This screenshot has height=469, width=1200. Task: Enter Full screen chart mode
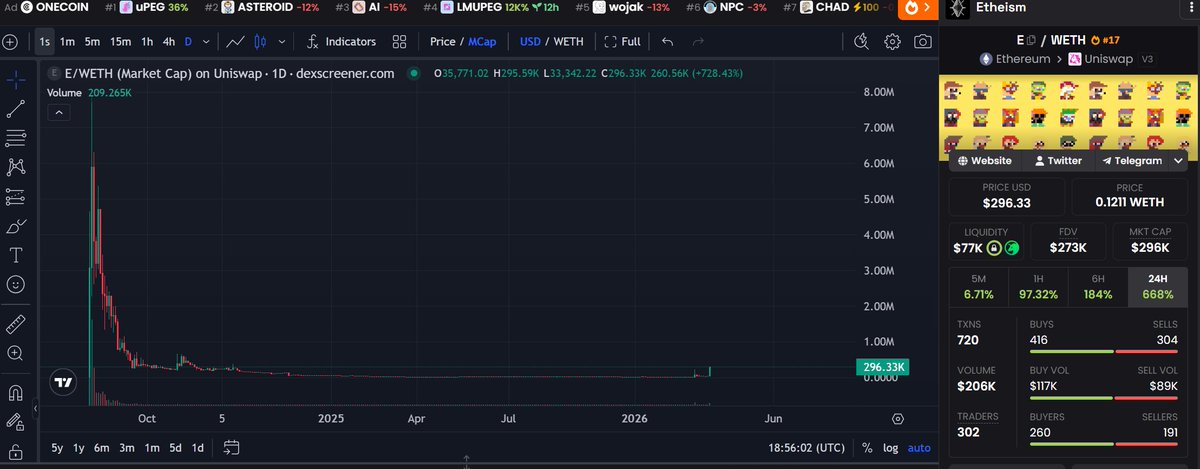(x=622, y=42)
